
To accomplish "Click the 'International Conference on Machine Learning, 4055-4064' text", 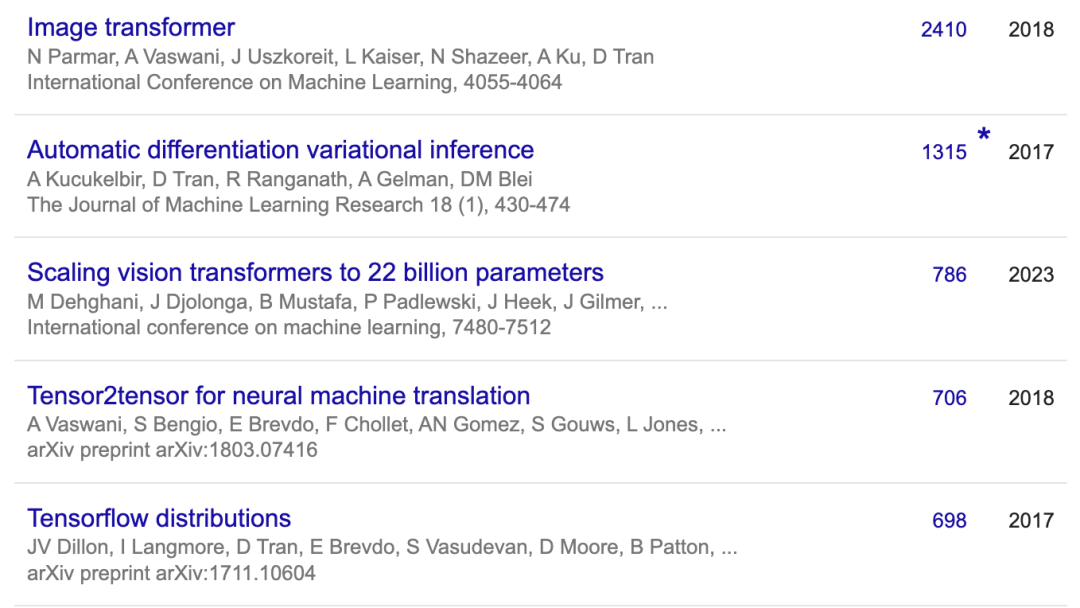I will point(294,82).
